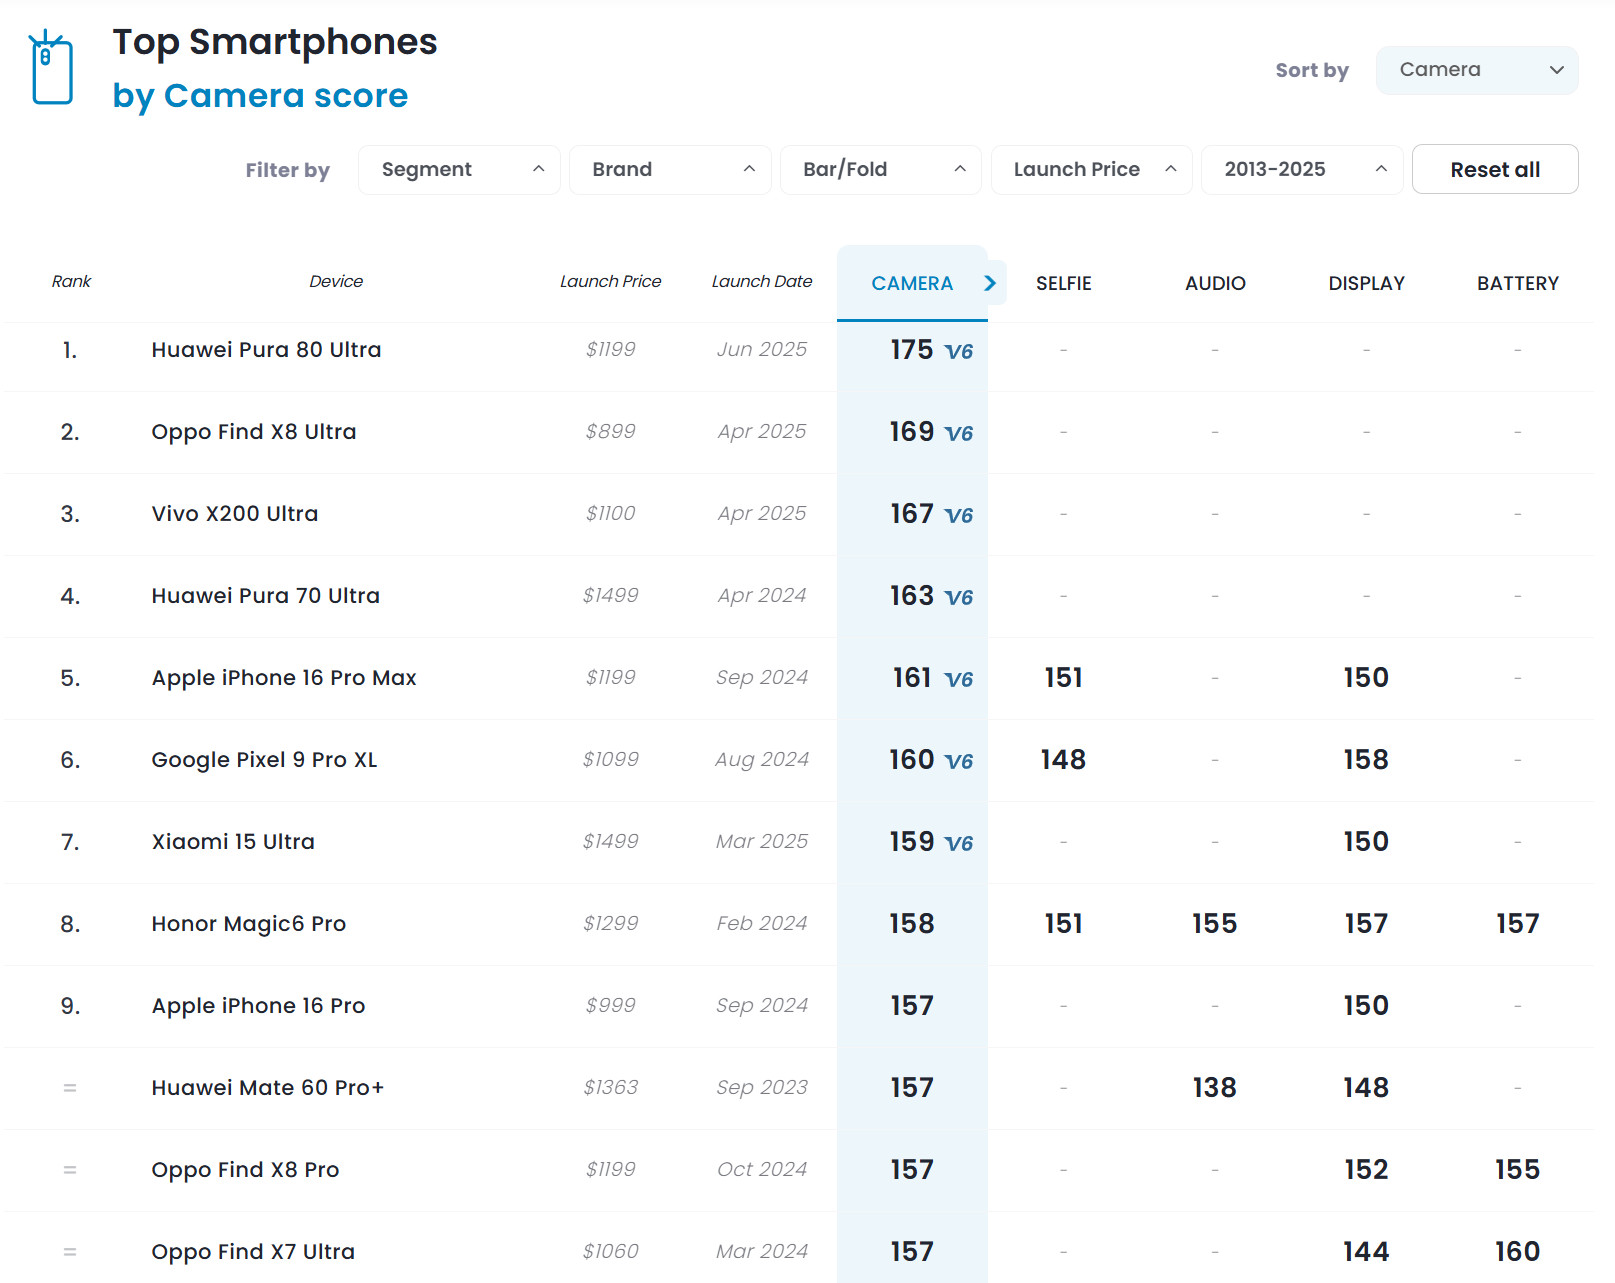Switch to the BATTERY tab
The height and width of the screenshot is (1283, 1615).
tap(1518, 284)
